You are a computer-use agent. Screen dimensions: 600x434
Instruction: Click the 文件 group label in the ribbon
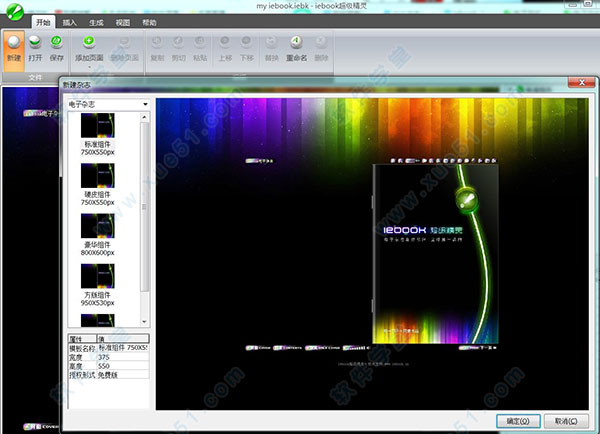tap(35, 77)
